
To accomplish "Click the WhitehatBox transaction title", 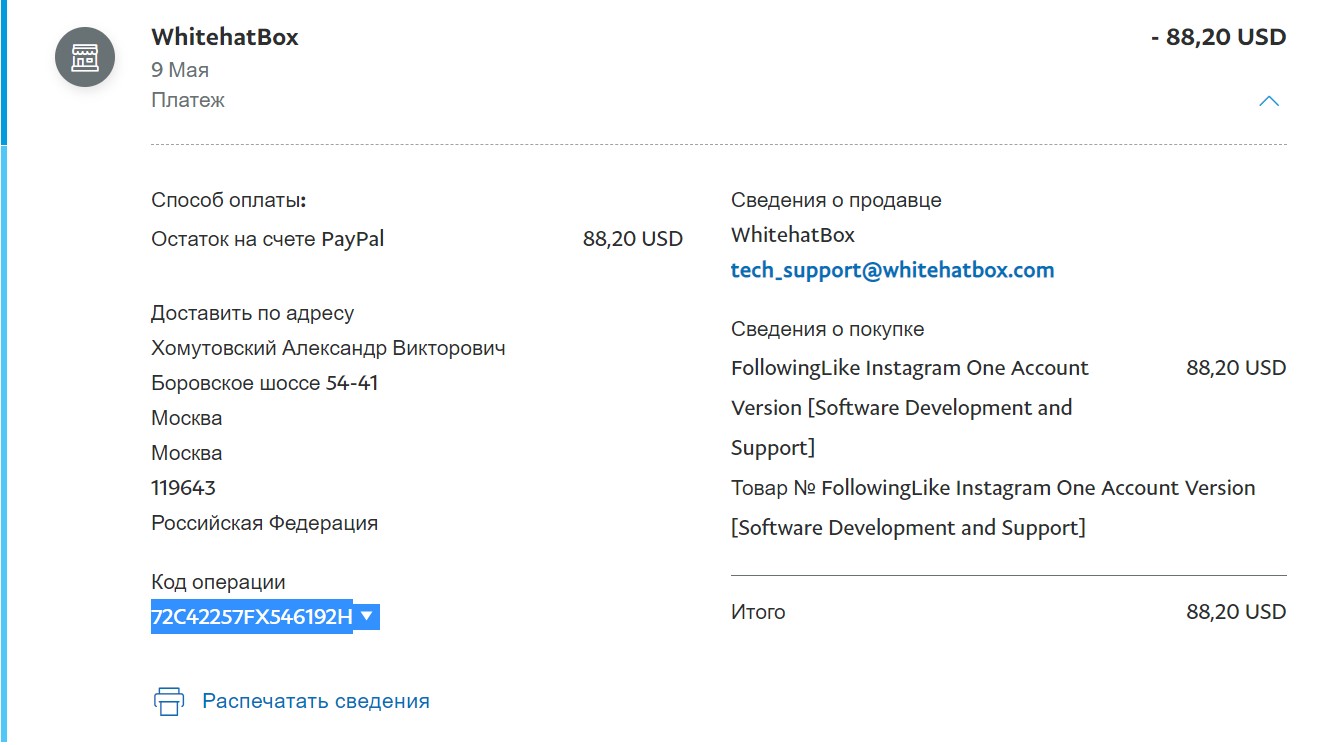I will [x=225, y=37].
